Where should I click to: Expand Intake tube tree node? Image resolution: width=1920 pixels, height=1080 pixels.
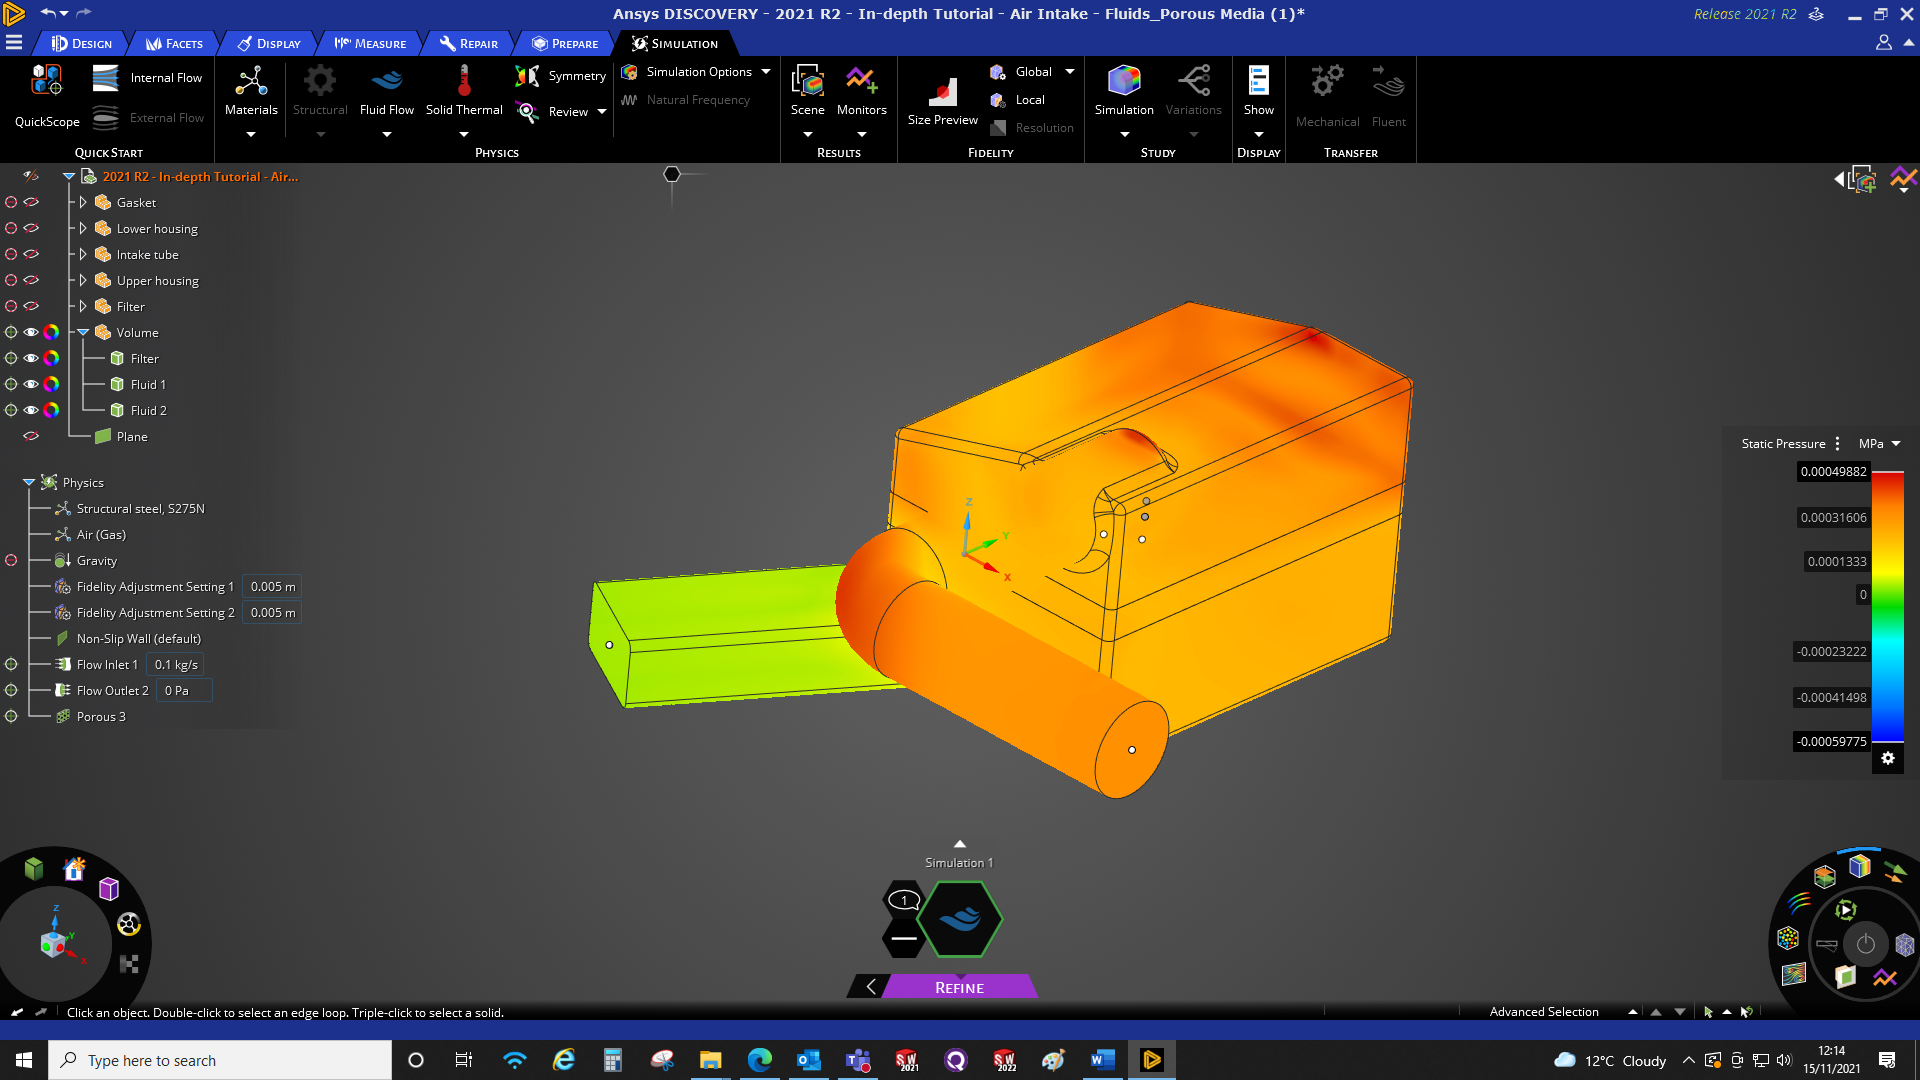click(x=83, y=254)
